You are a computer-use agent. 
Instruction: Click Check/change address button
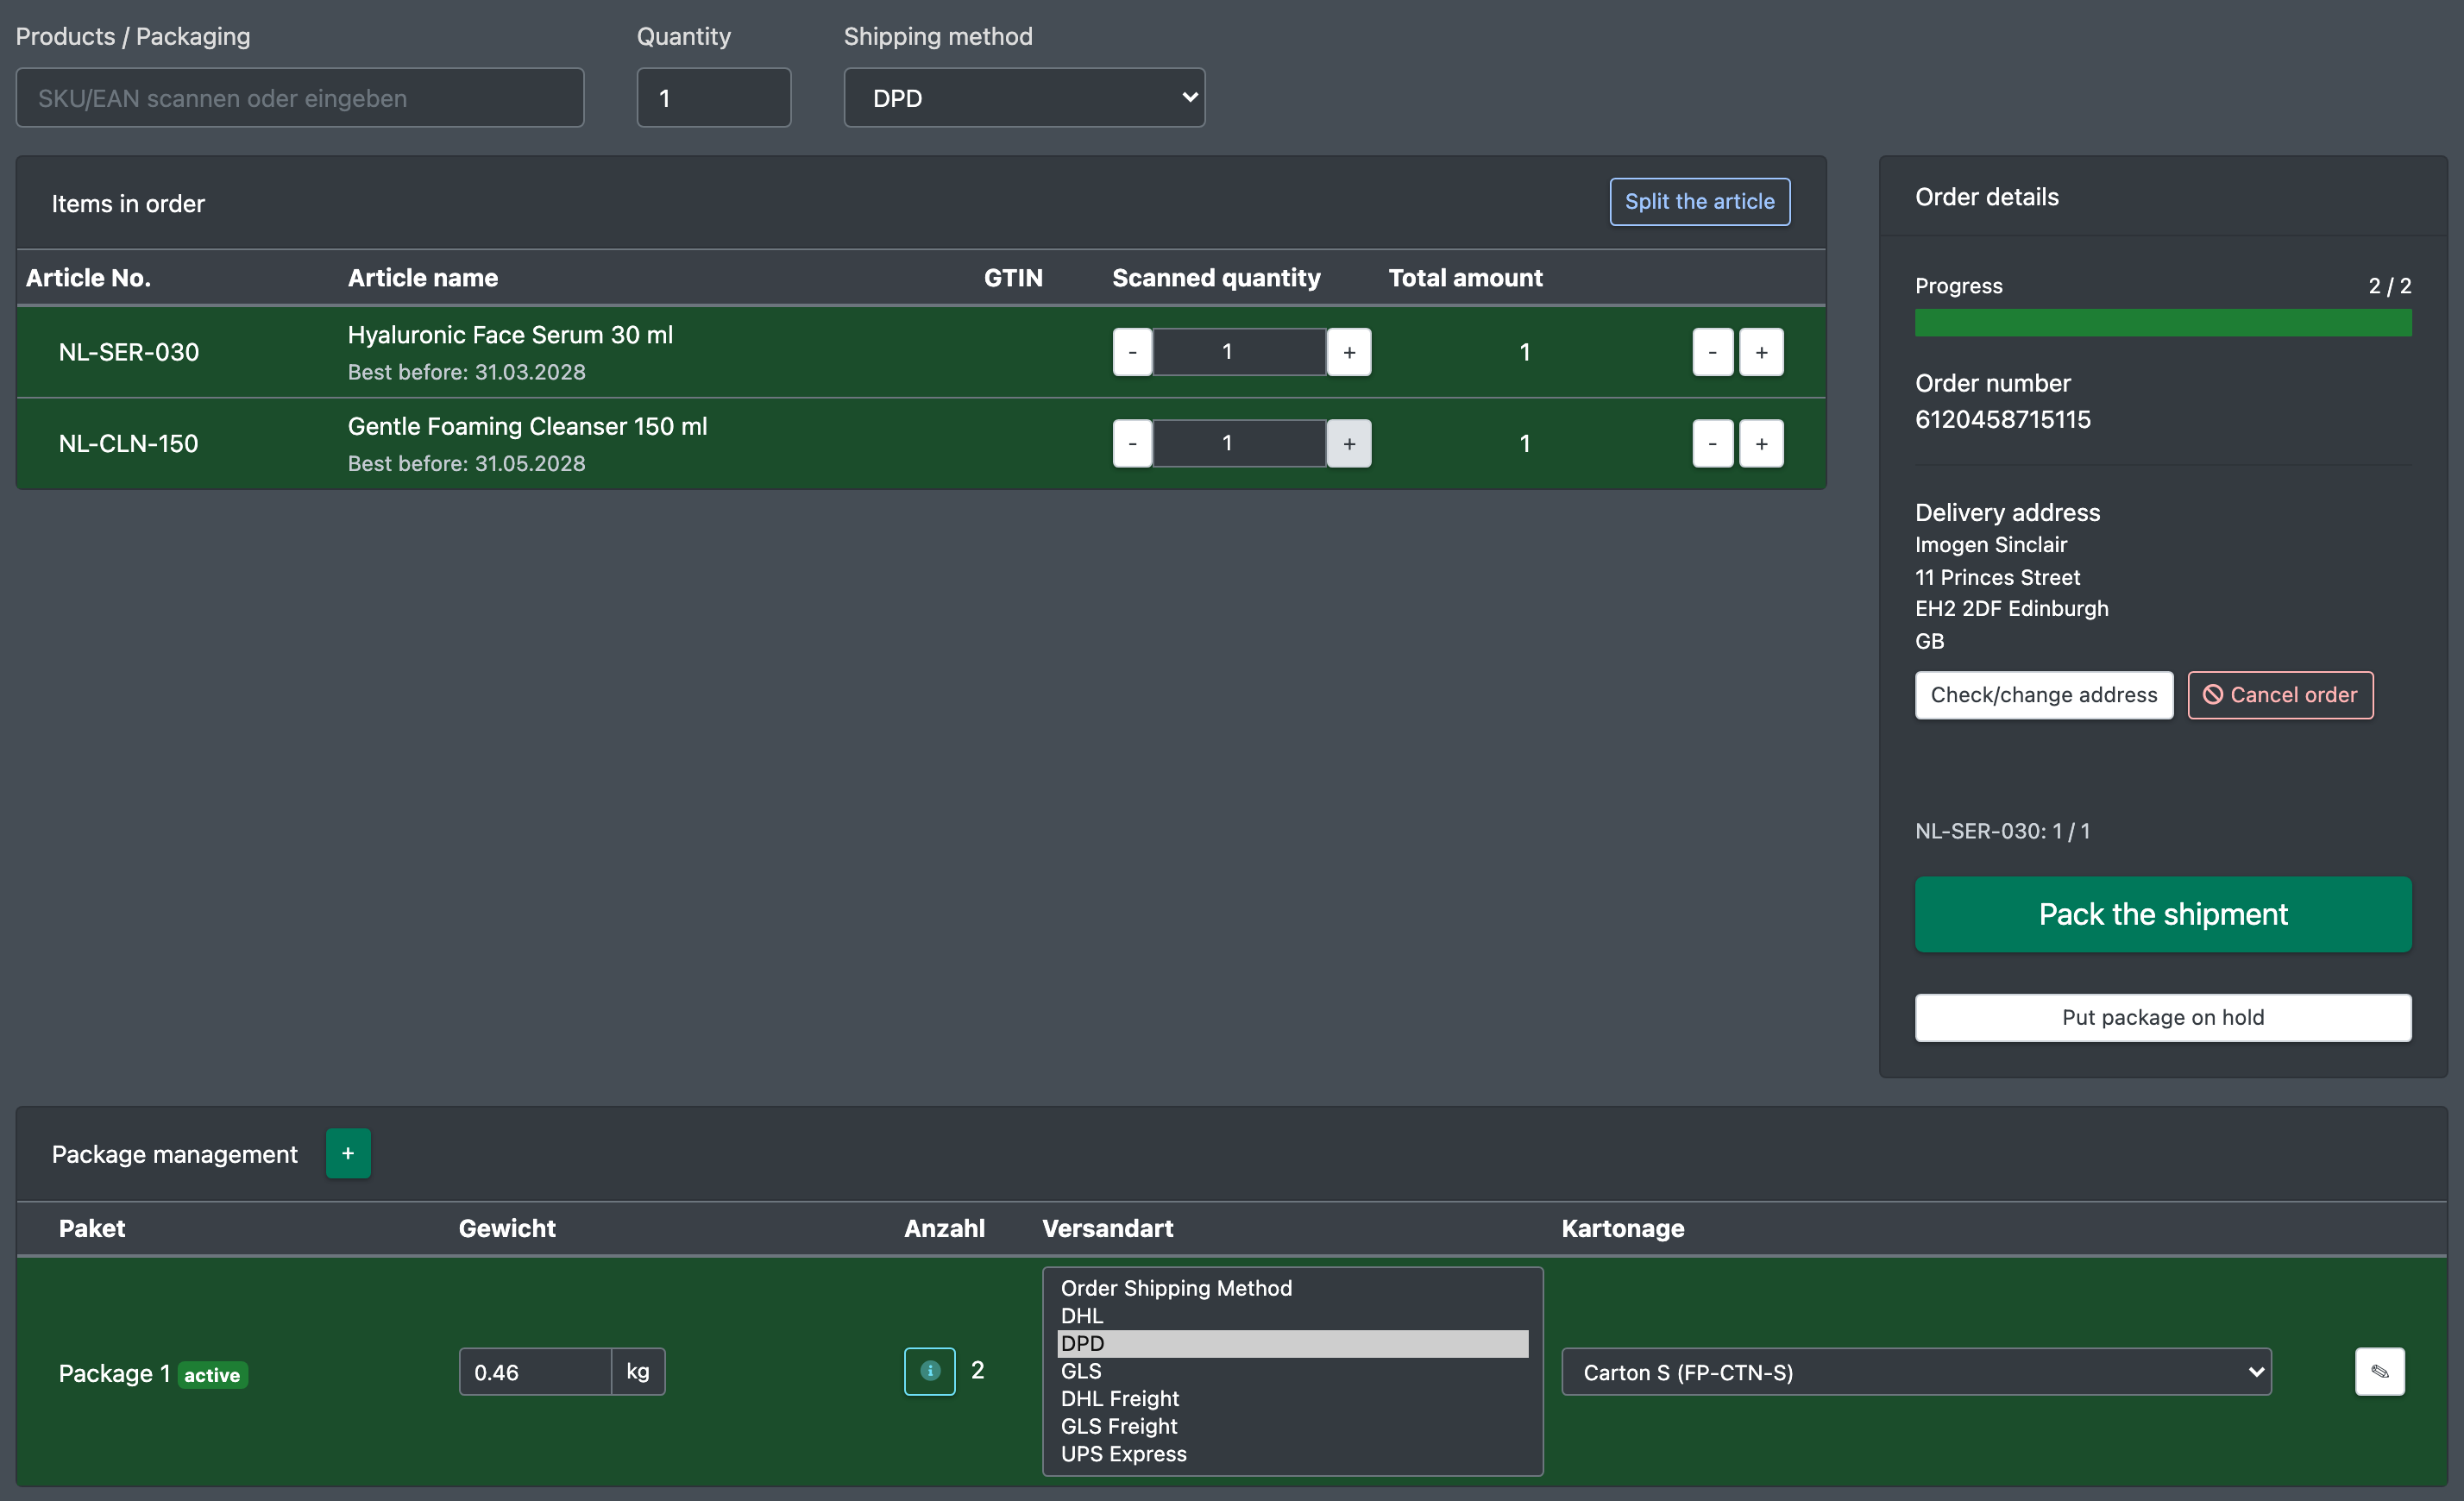[x=2043, y=695]
